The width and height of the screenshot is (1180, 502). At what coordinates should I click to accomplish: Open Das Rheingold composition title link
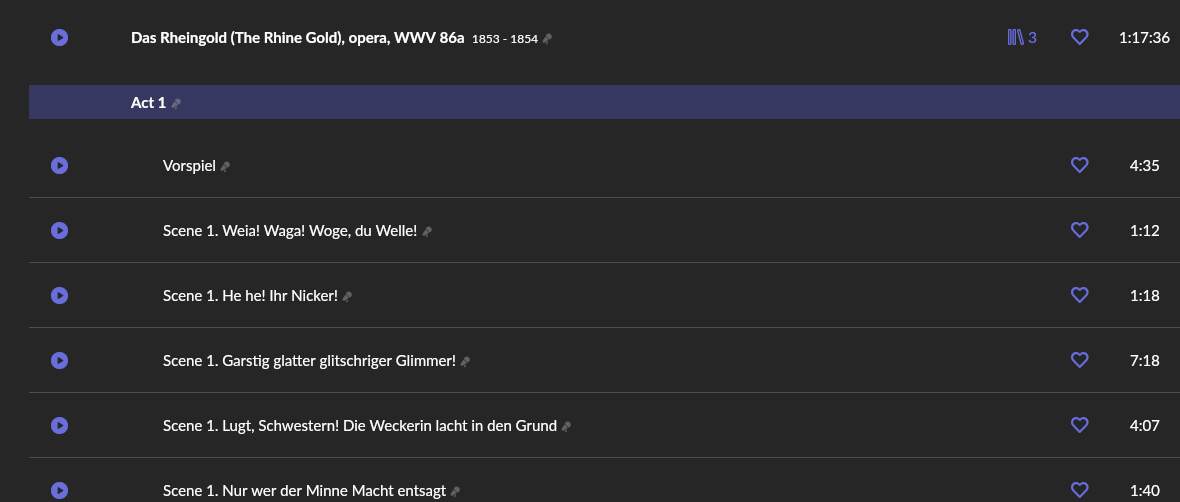pyautogui.click(x=297, y=38)
